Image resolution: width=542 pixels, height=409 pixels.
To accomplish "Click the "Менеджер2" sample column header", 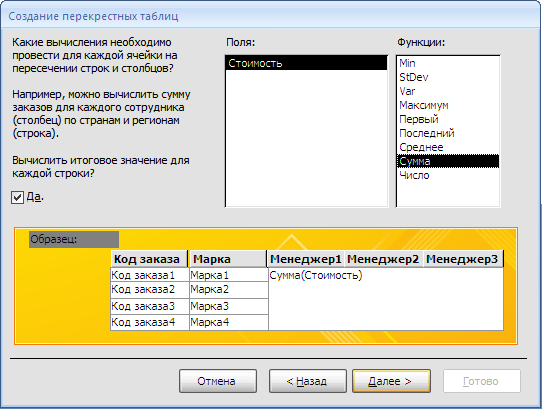I will (383, 259).
